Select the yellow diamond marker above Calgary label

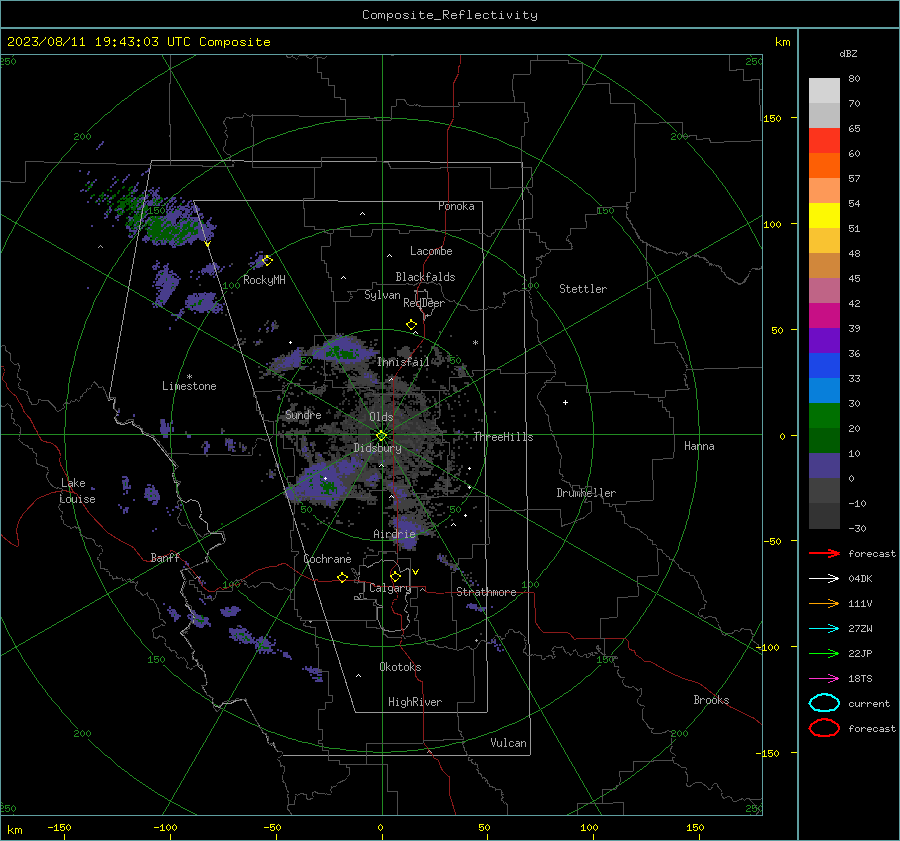[x=395, y=576]
